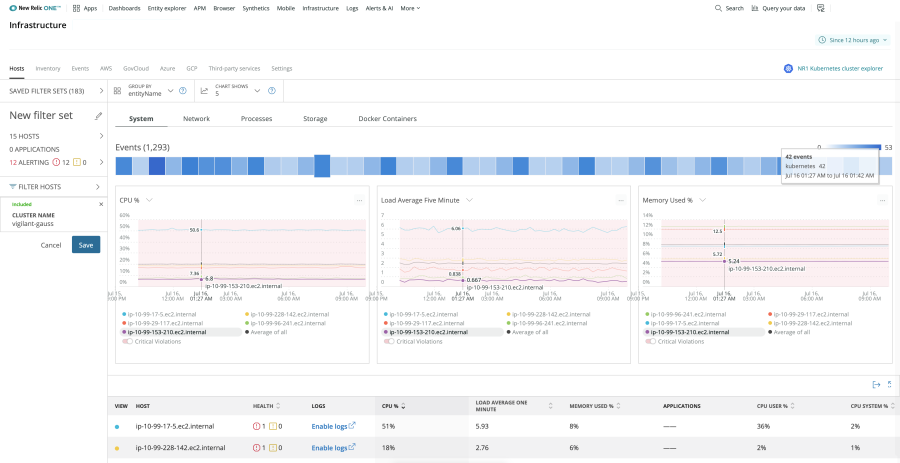900x463 pixels.
Task: Switch to the Processes tab
Action: (256, 119)
